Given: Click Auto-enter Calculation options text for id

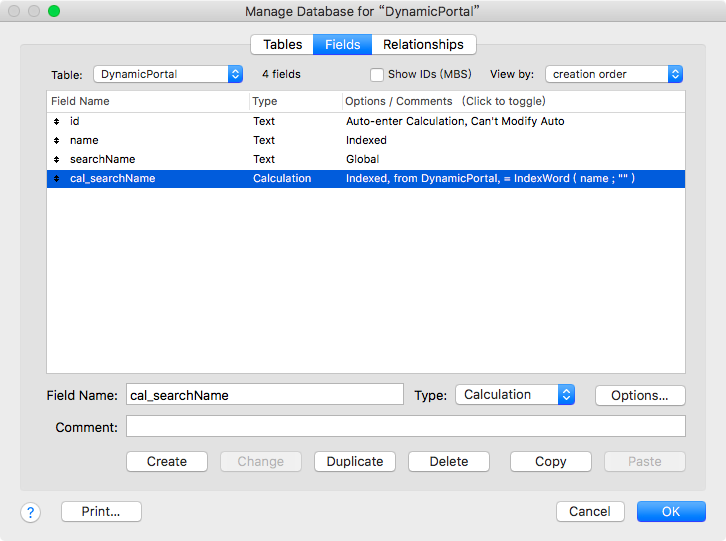Looking at the screenshot, I should point(455,121).
